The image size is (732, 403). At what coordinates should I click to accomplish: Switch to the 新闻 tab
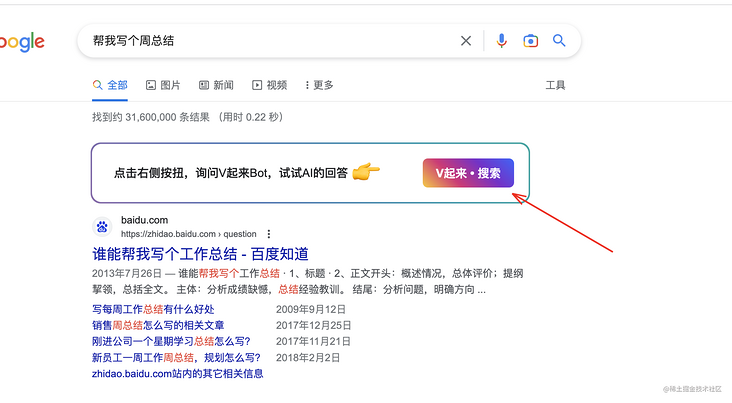[x=216, y=85]
